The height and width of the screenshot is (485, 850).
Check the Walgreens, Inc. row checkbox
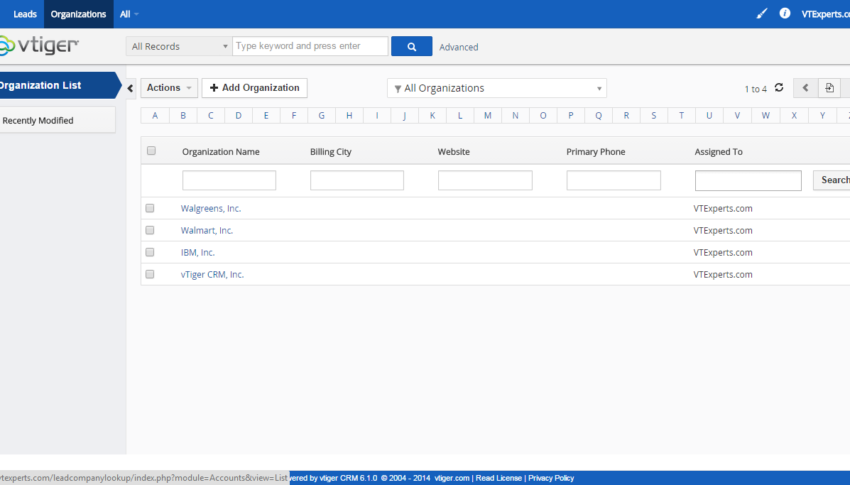pos(150,208)
